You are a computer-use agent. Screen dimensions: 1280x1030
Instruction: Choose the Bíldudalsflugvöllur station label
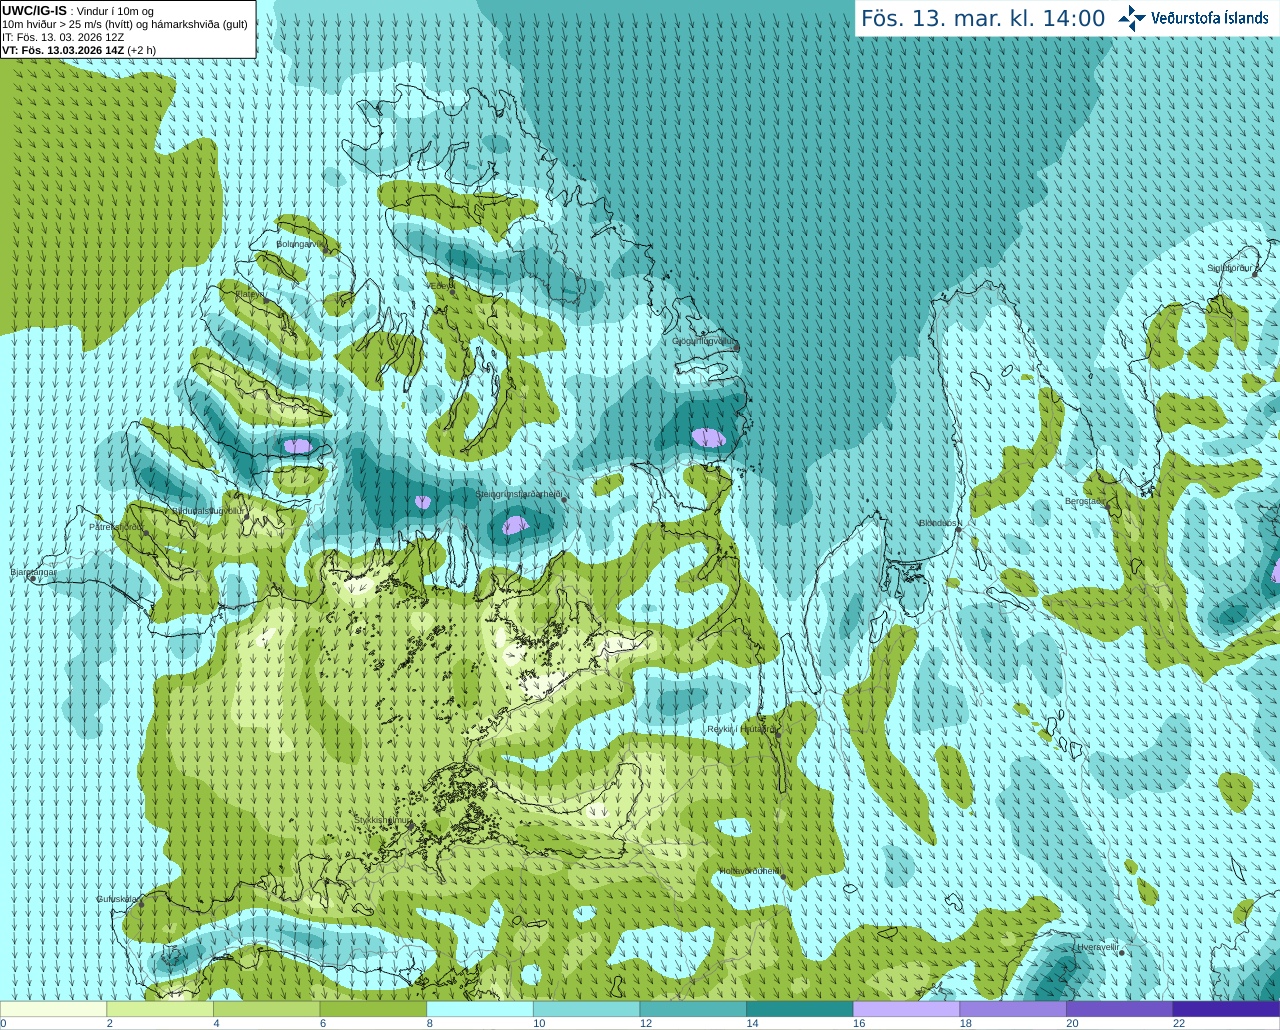[208, 510]
